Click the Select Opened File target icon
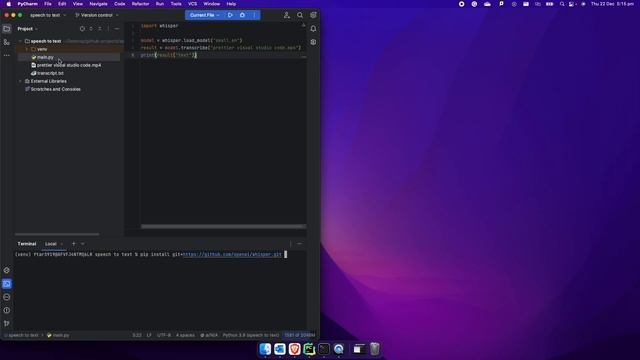This screenshot has width=640, height=360. coord(82,29)
